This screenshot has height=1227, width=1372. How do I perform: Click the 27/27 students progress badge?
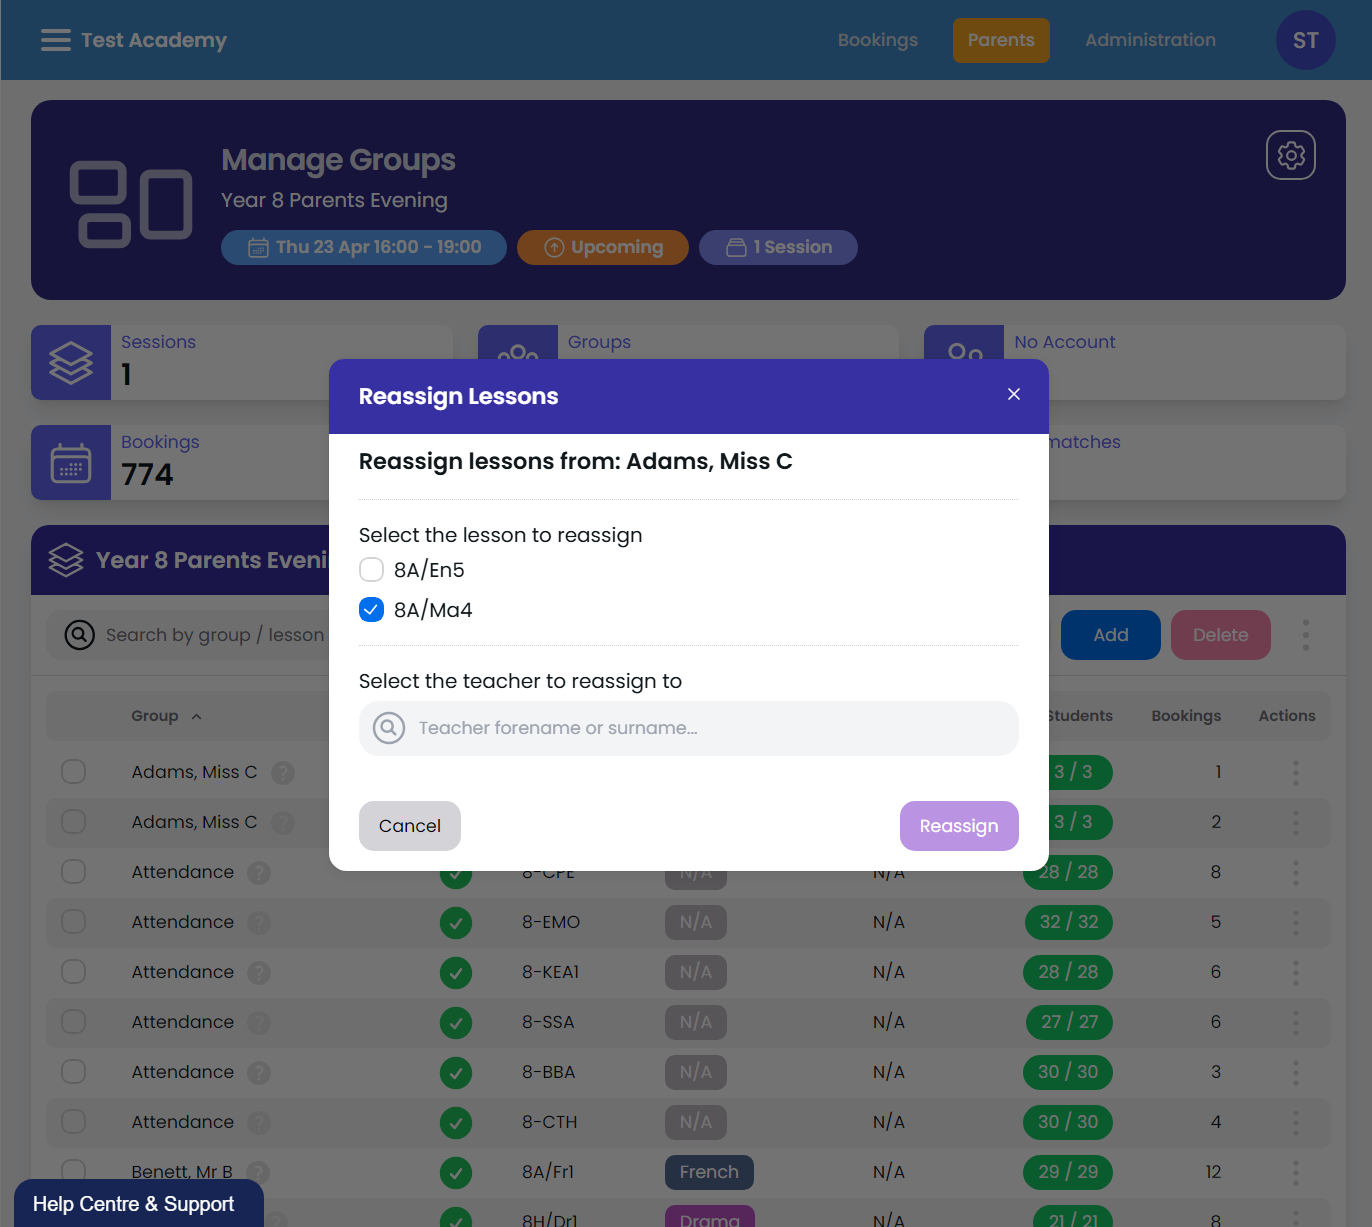(x=1068, y=1022)
